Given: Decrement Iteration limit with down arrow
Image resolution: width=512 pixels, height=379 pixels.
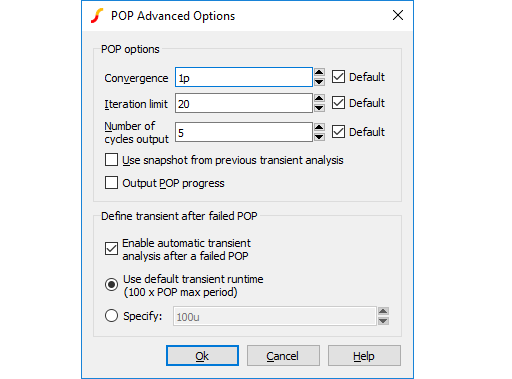Looking at the screenshot, I should coord(319,108).
